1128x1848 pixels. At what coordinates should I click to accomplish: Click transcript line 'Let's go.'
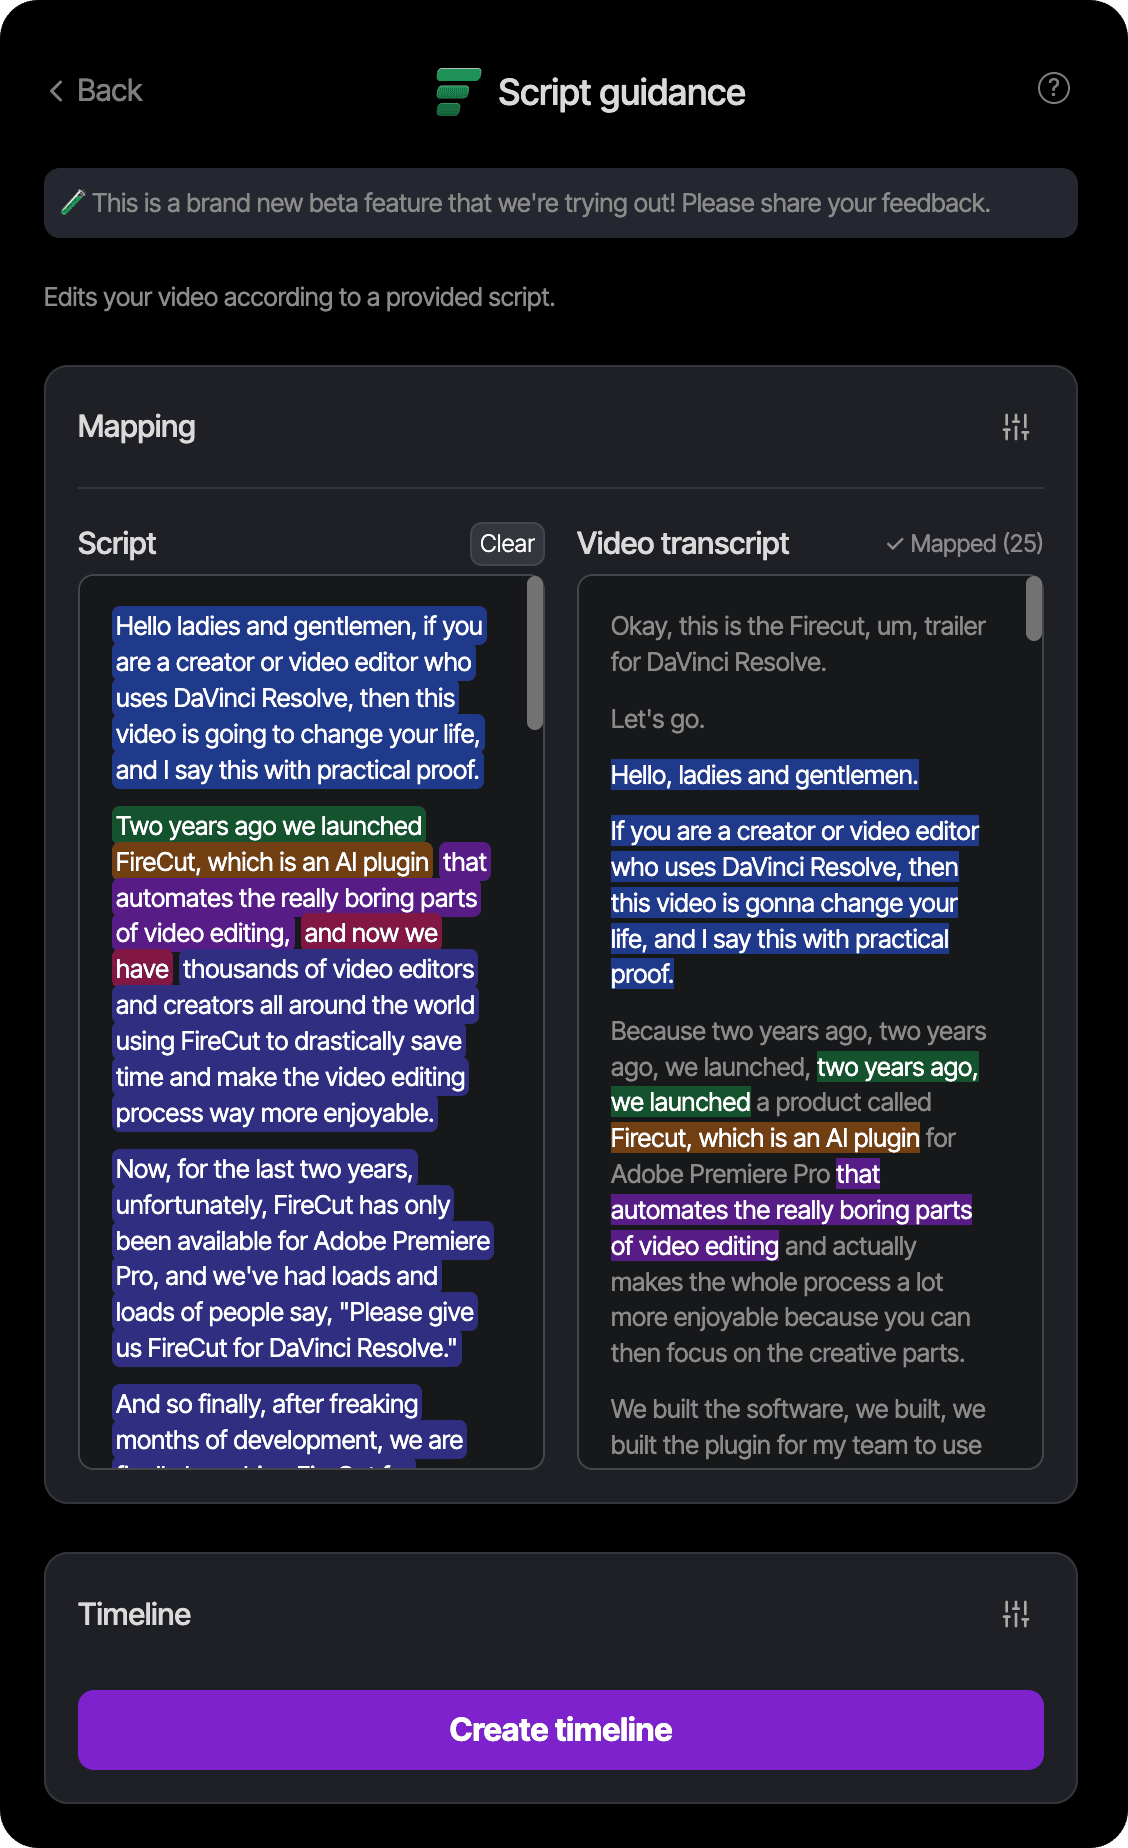658,719
